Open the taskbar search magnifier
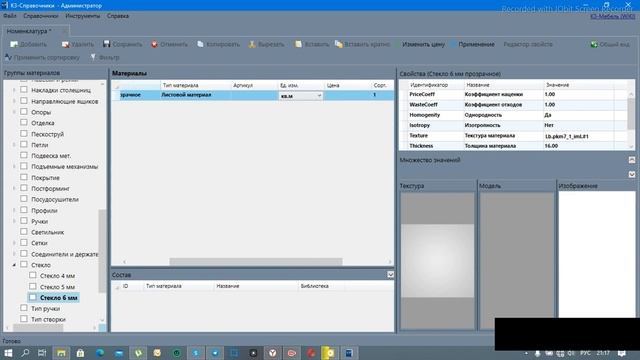Screen dimensions: 640x360 [25, 353]
